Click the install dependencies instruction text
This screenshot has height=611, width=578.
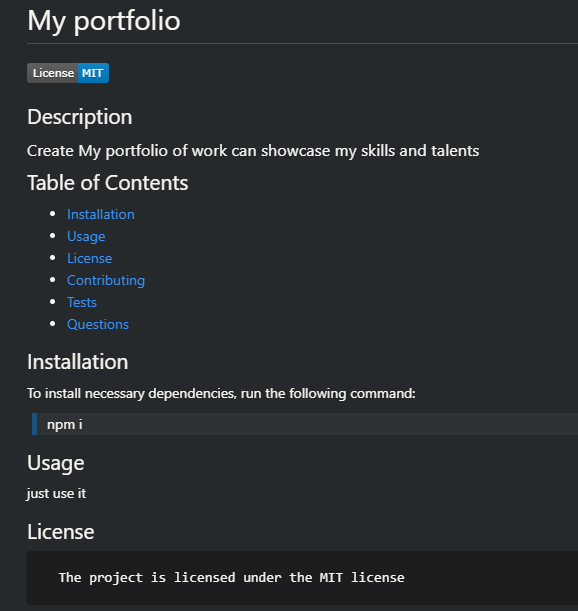click(x=221, y=394)
